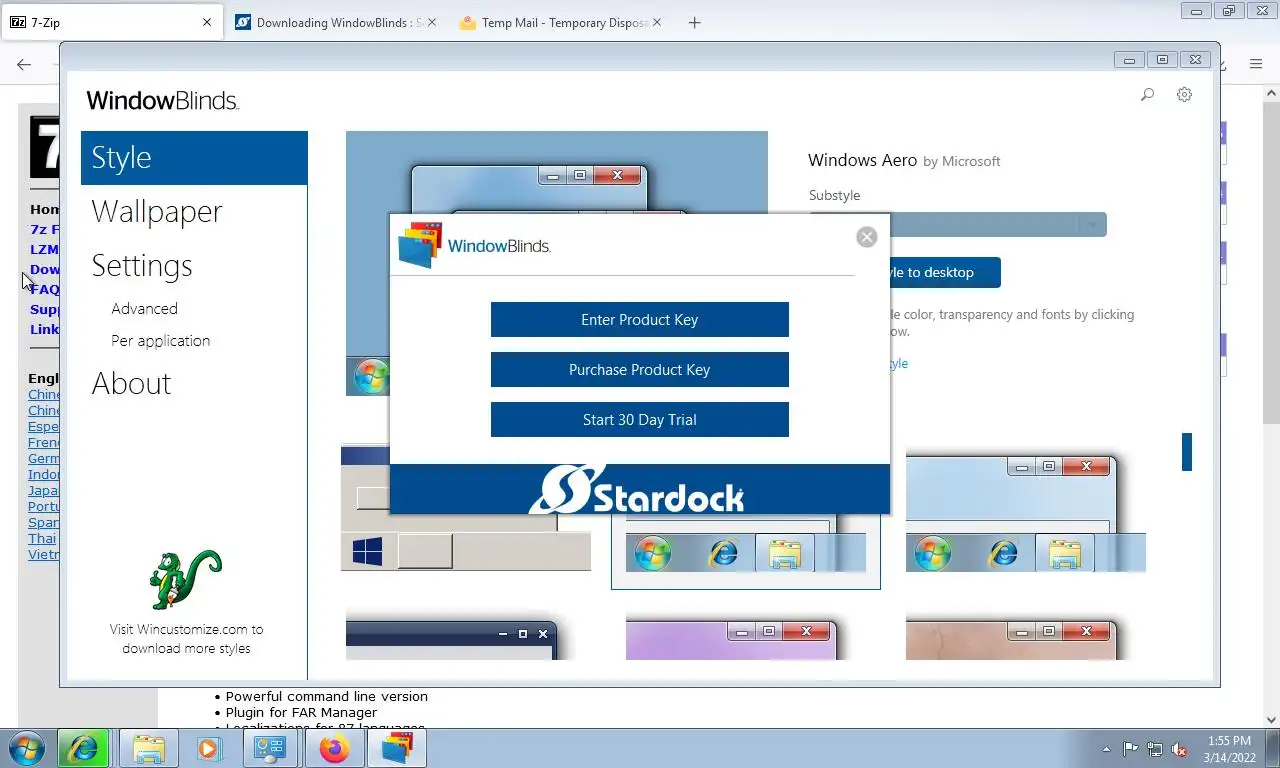Switch to Firefox in the taskbar

click(x=334, y=748)
